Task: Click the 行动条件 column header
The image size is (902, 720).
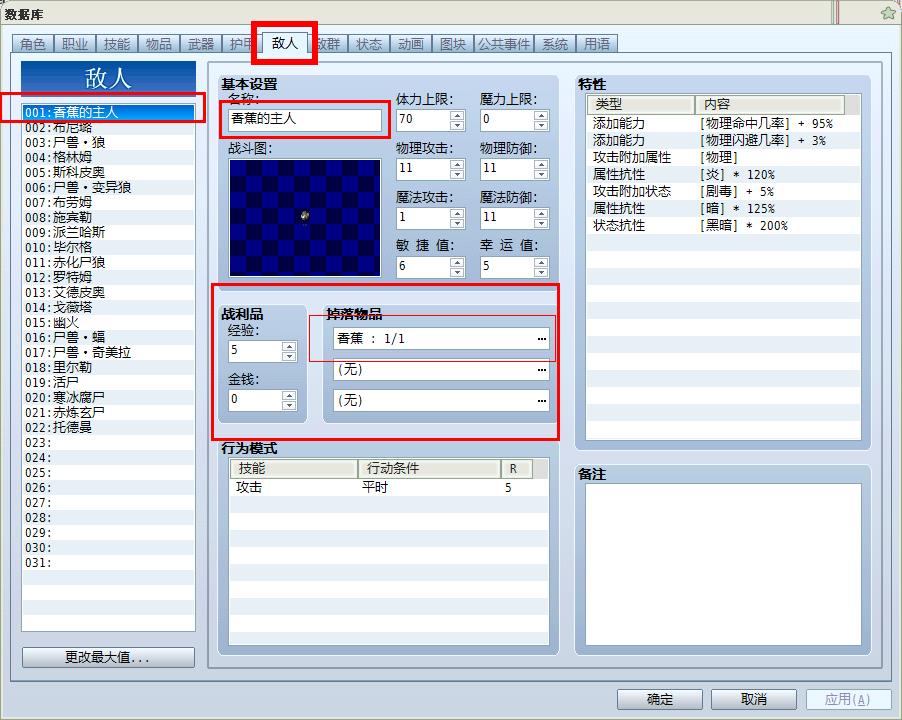Action: [429, 469]
